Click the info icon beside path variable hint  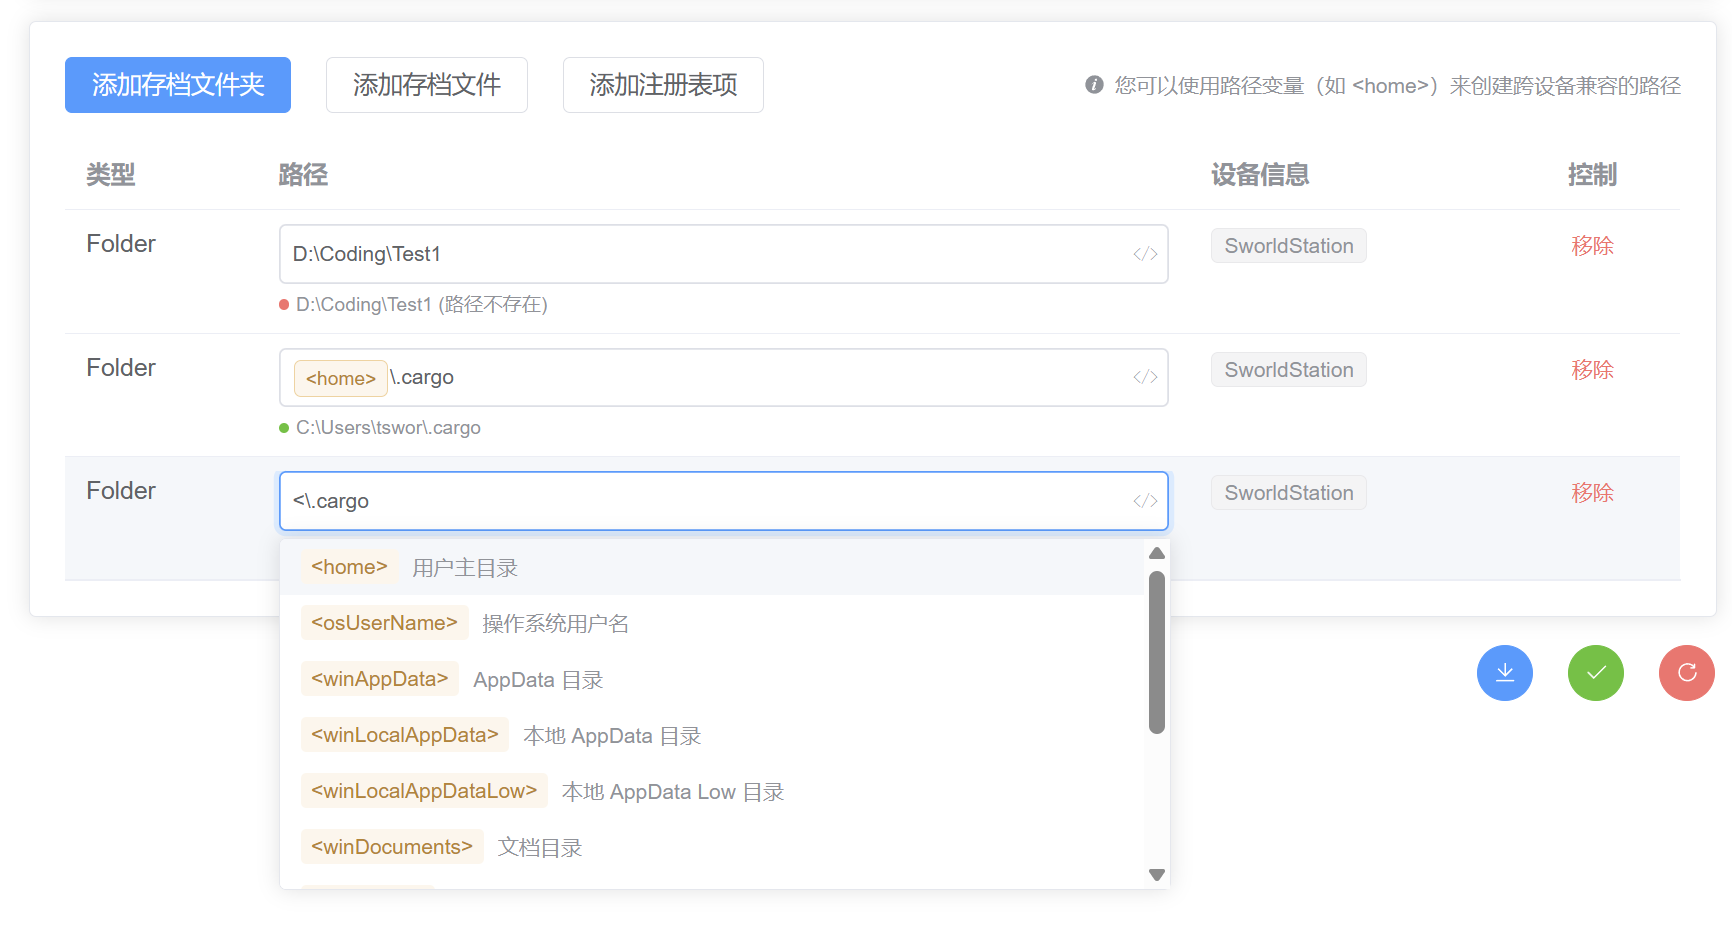[1094, 85]
